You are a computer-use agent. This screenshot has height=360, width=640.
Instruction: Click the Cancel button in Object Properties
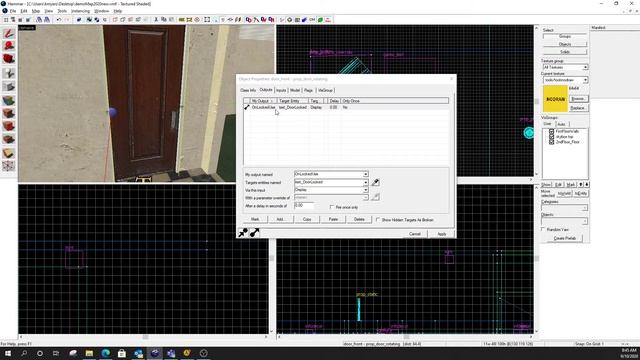click(415, 234)
